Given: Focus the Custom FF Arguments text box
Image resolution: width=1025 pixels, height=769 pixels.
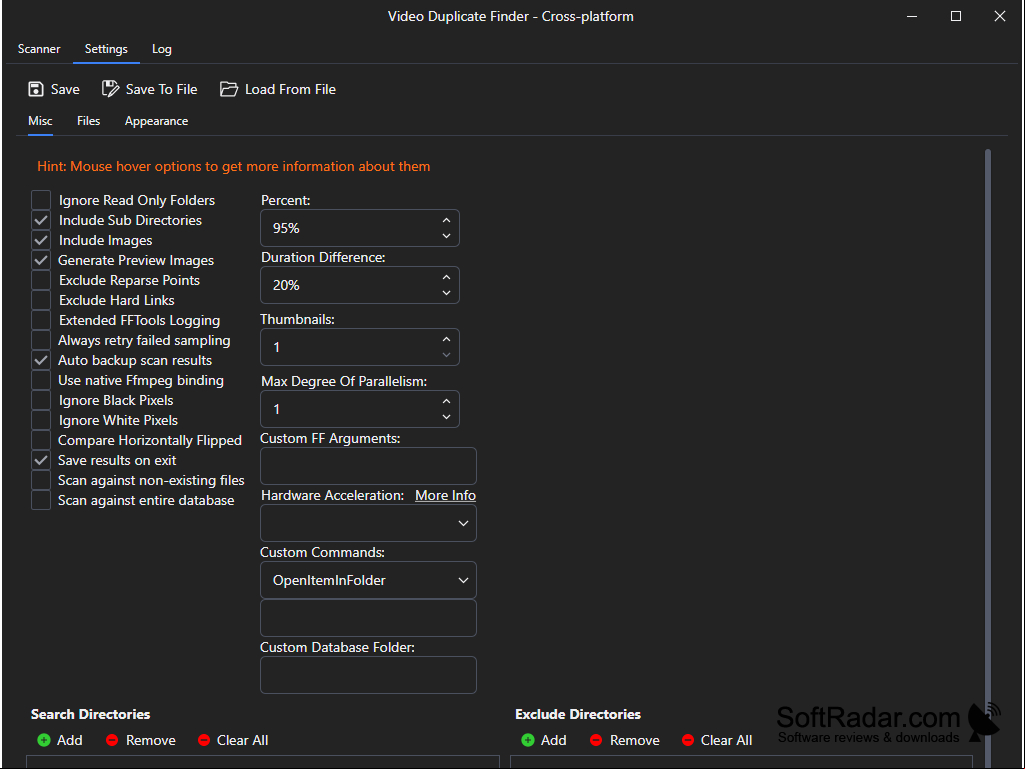Looking at the screenshot, I should pyautogui.click(x=368, y=466).
